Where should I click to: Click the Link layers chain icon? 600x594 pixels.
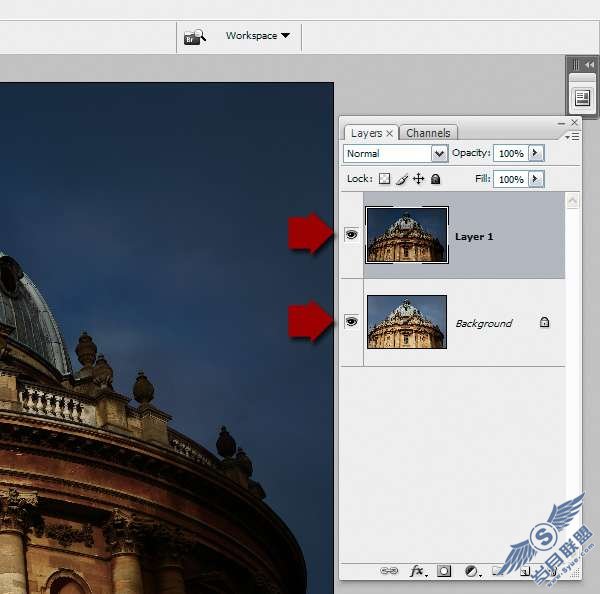[389, 571]
